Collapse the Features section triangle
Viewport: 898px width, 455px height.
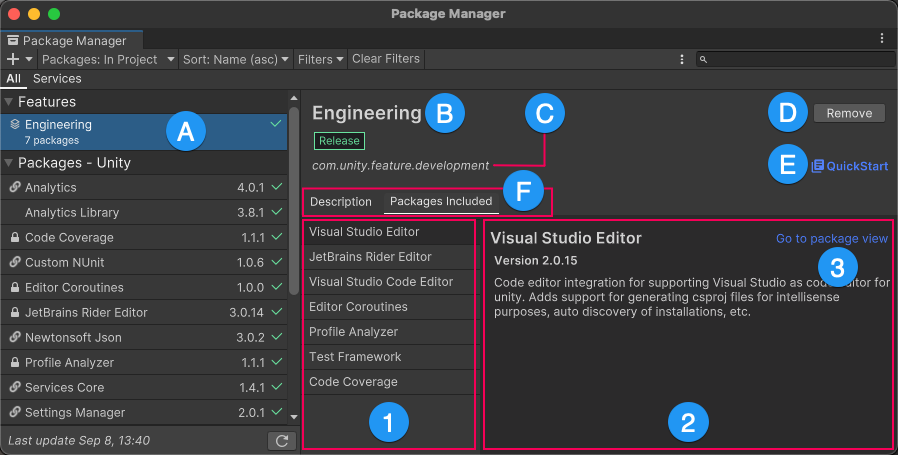pos(9,102)
